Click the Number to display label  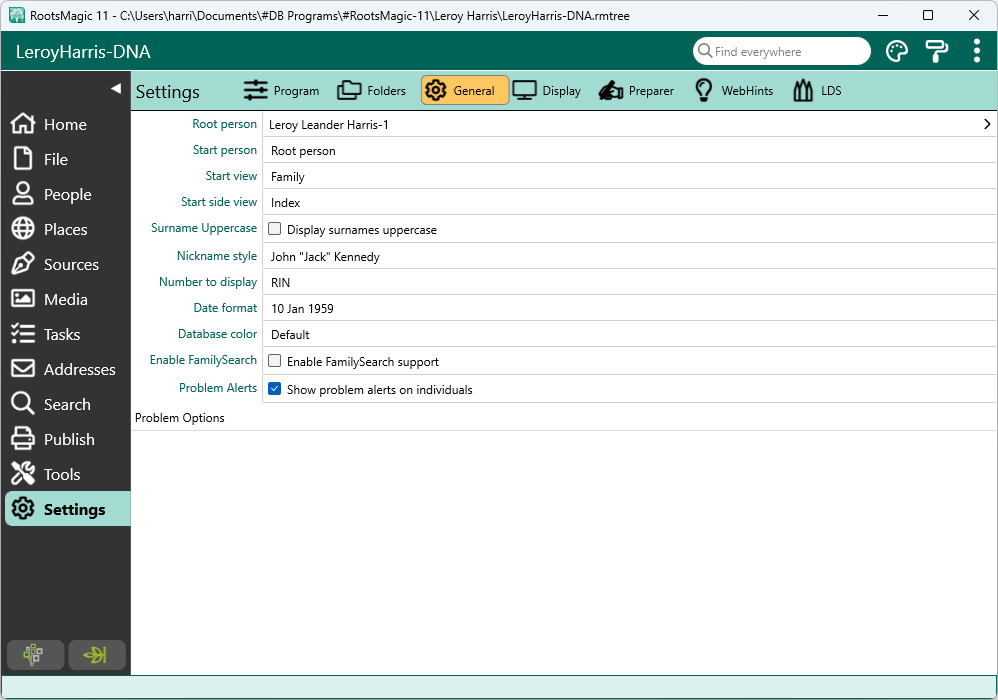[x=207, y=282]
